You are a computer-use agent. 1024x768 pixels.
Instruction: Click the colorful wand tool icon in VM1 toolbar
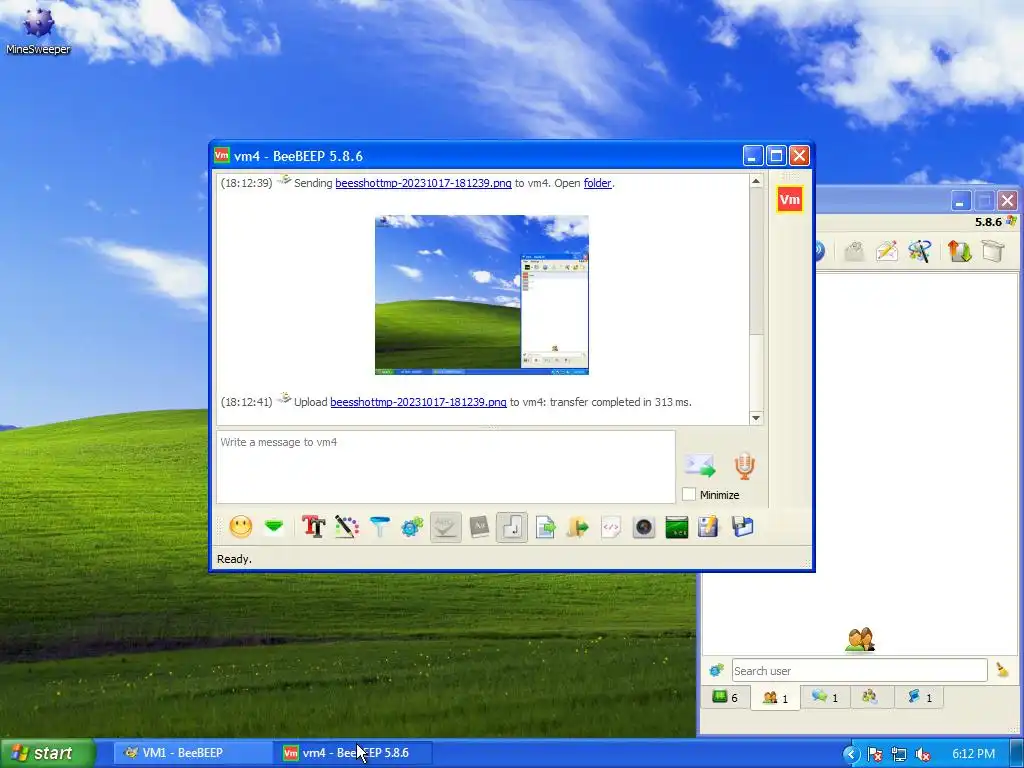[x=920, y=251]
